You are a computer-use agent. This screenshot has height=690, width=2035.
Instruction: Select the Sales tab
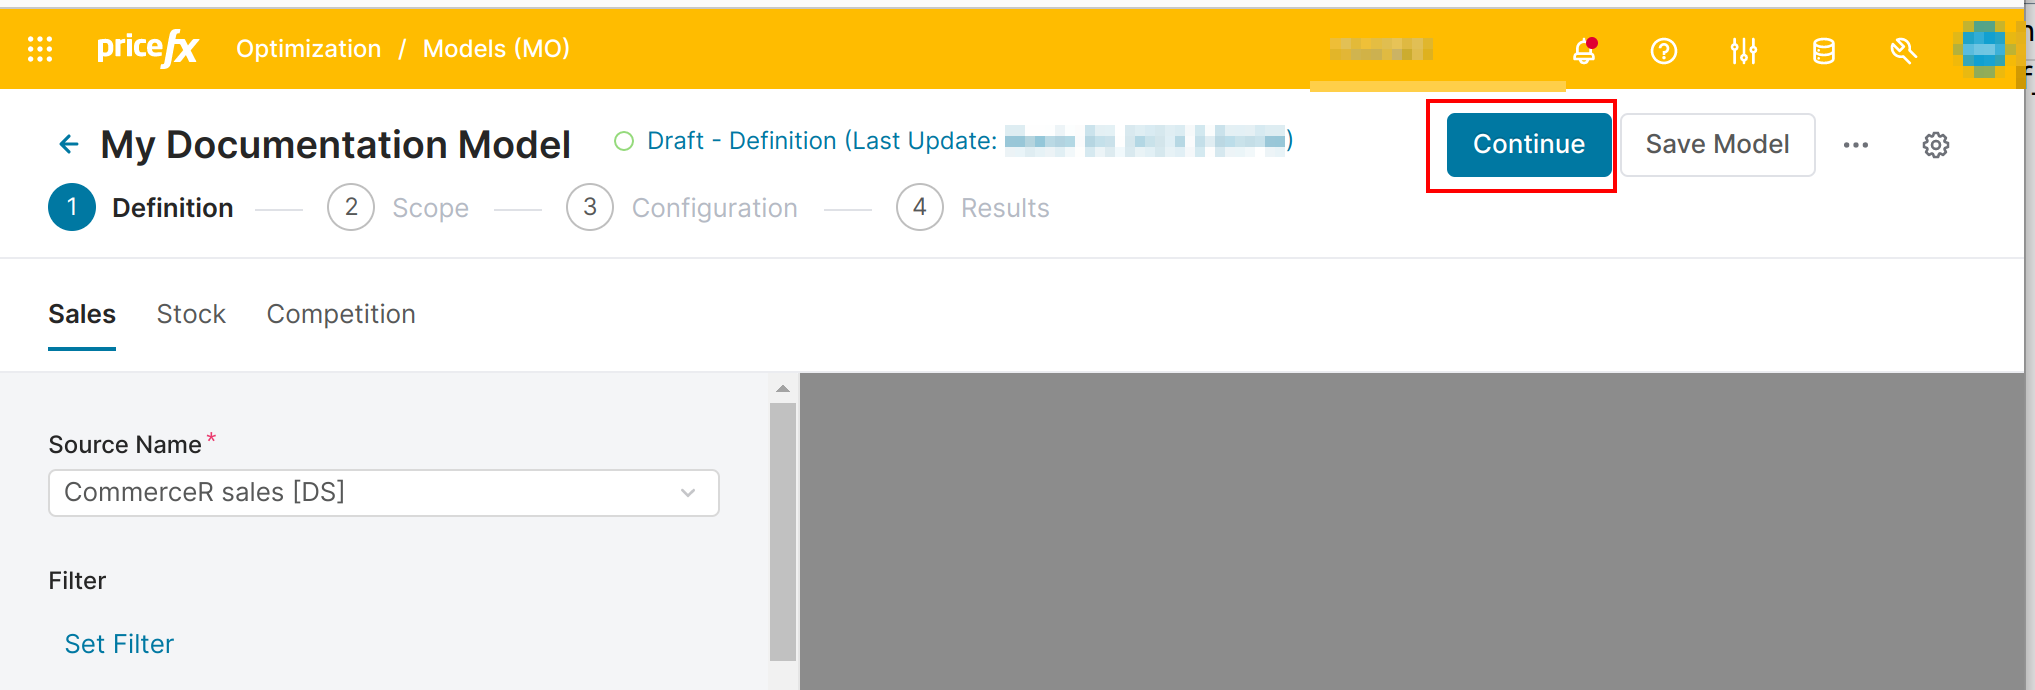coord(82,314)
